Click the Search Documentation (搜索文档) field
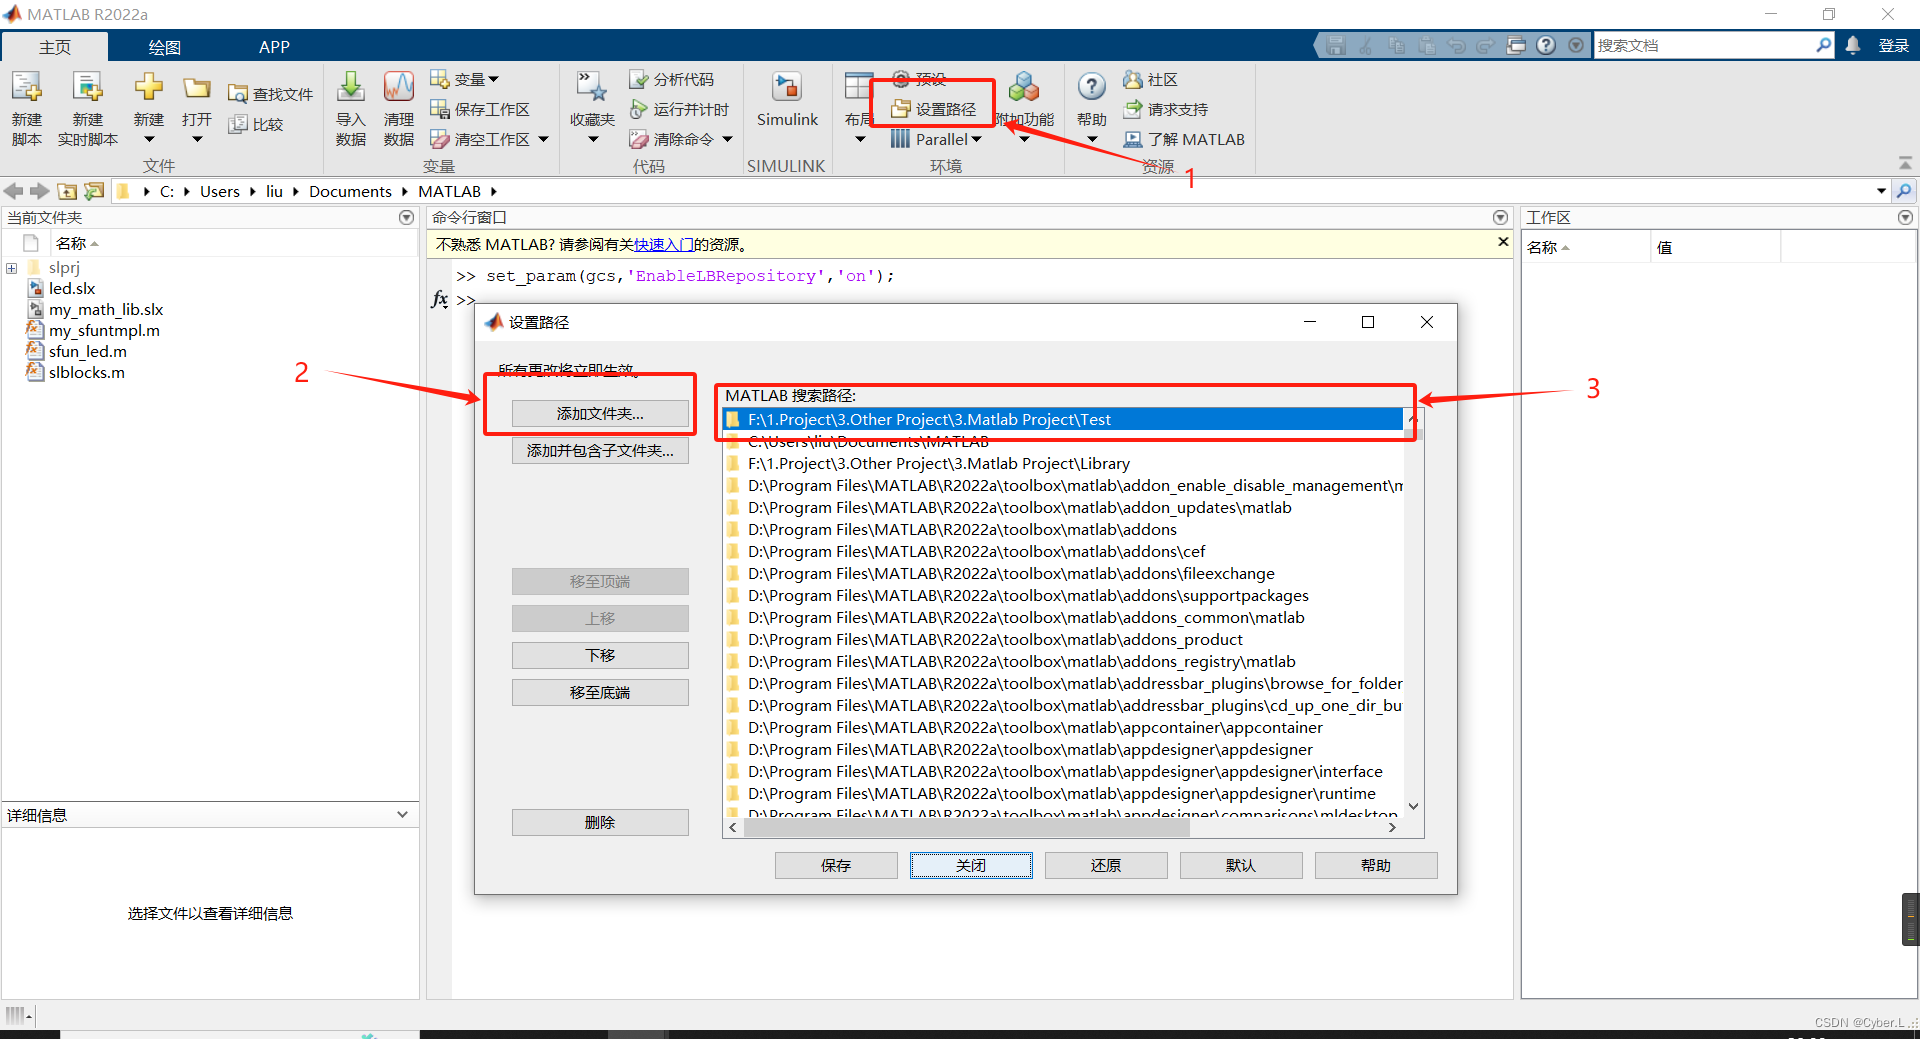The height and width of the screenshot is (1039, 1920). [1705, 45]
